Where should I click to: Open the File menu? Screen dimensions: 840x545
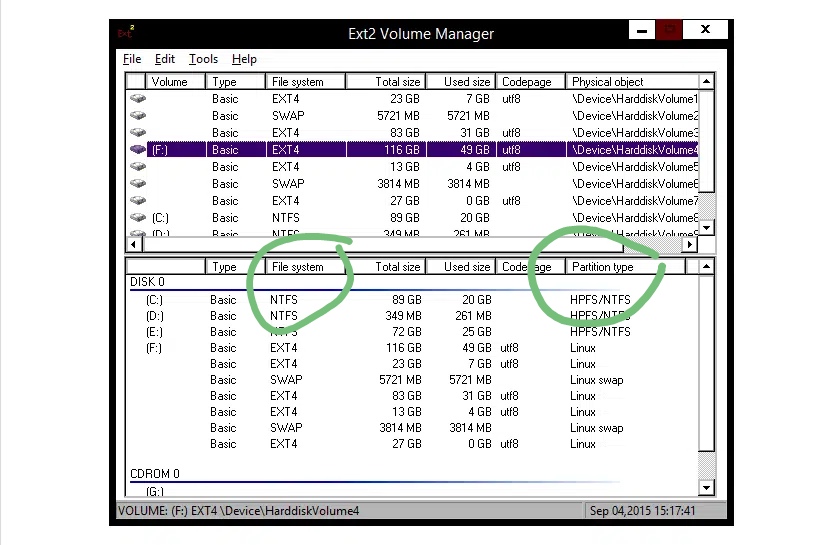[132, 59]
